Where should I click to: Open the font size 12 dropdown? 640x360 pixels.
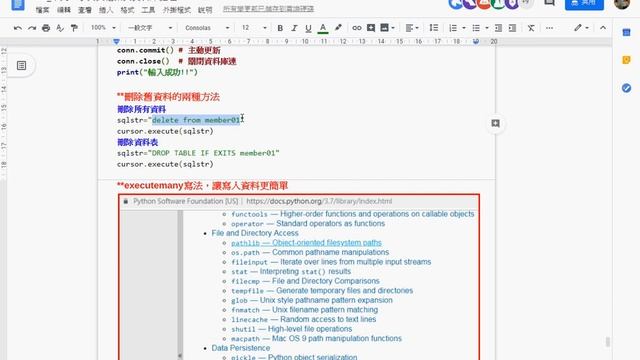tap(254, 28)
